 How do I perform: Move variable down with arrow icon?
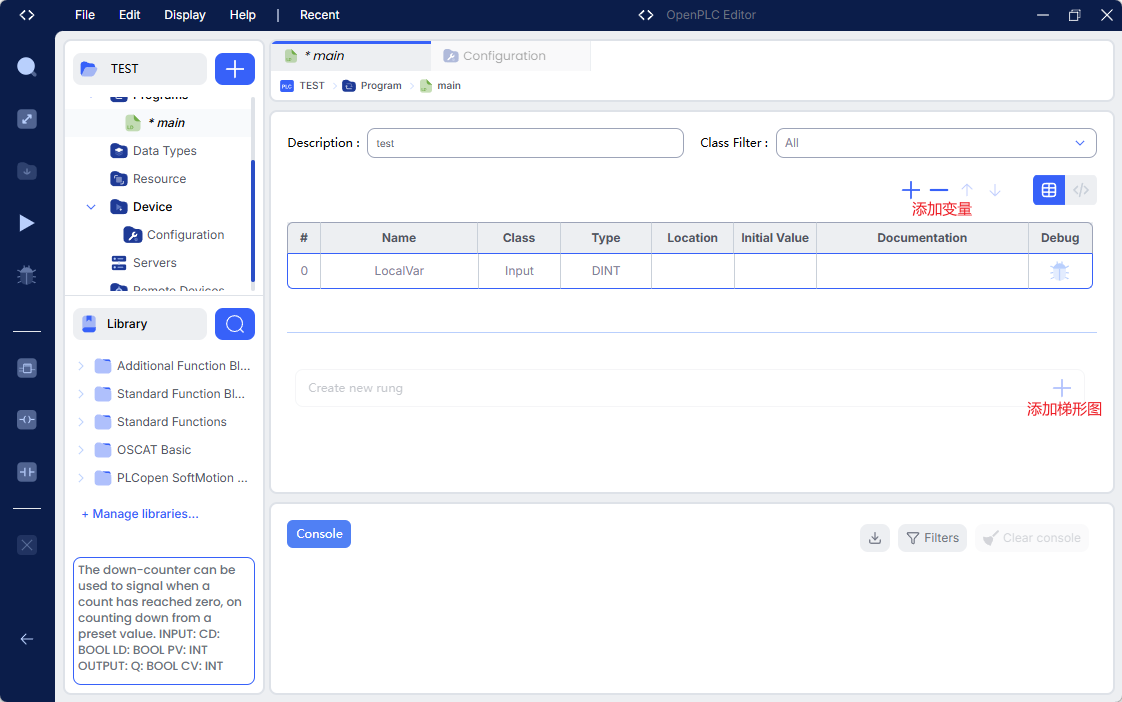(995, 190)
